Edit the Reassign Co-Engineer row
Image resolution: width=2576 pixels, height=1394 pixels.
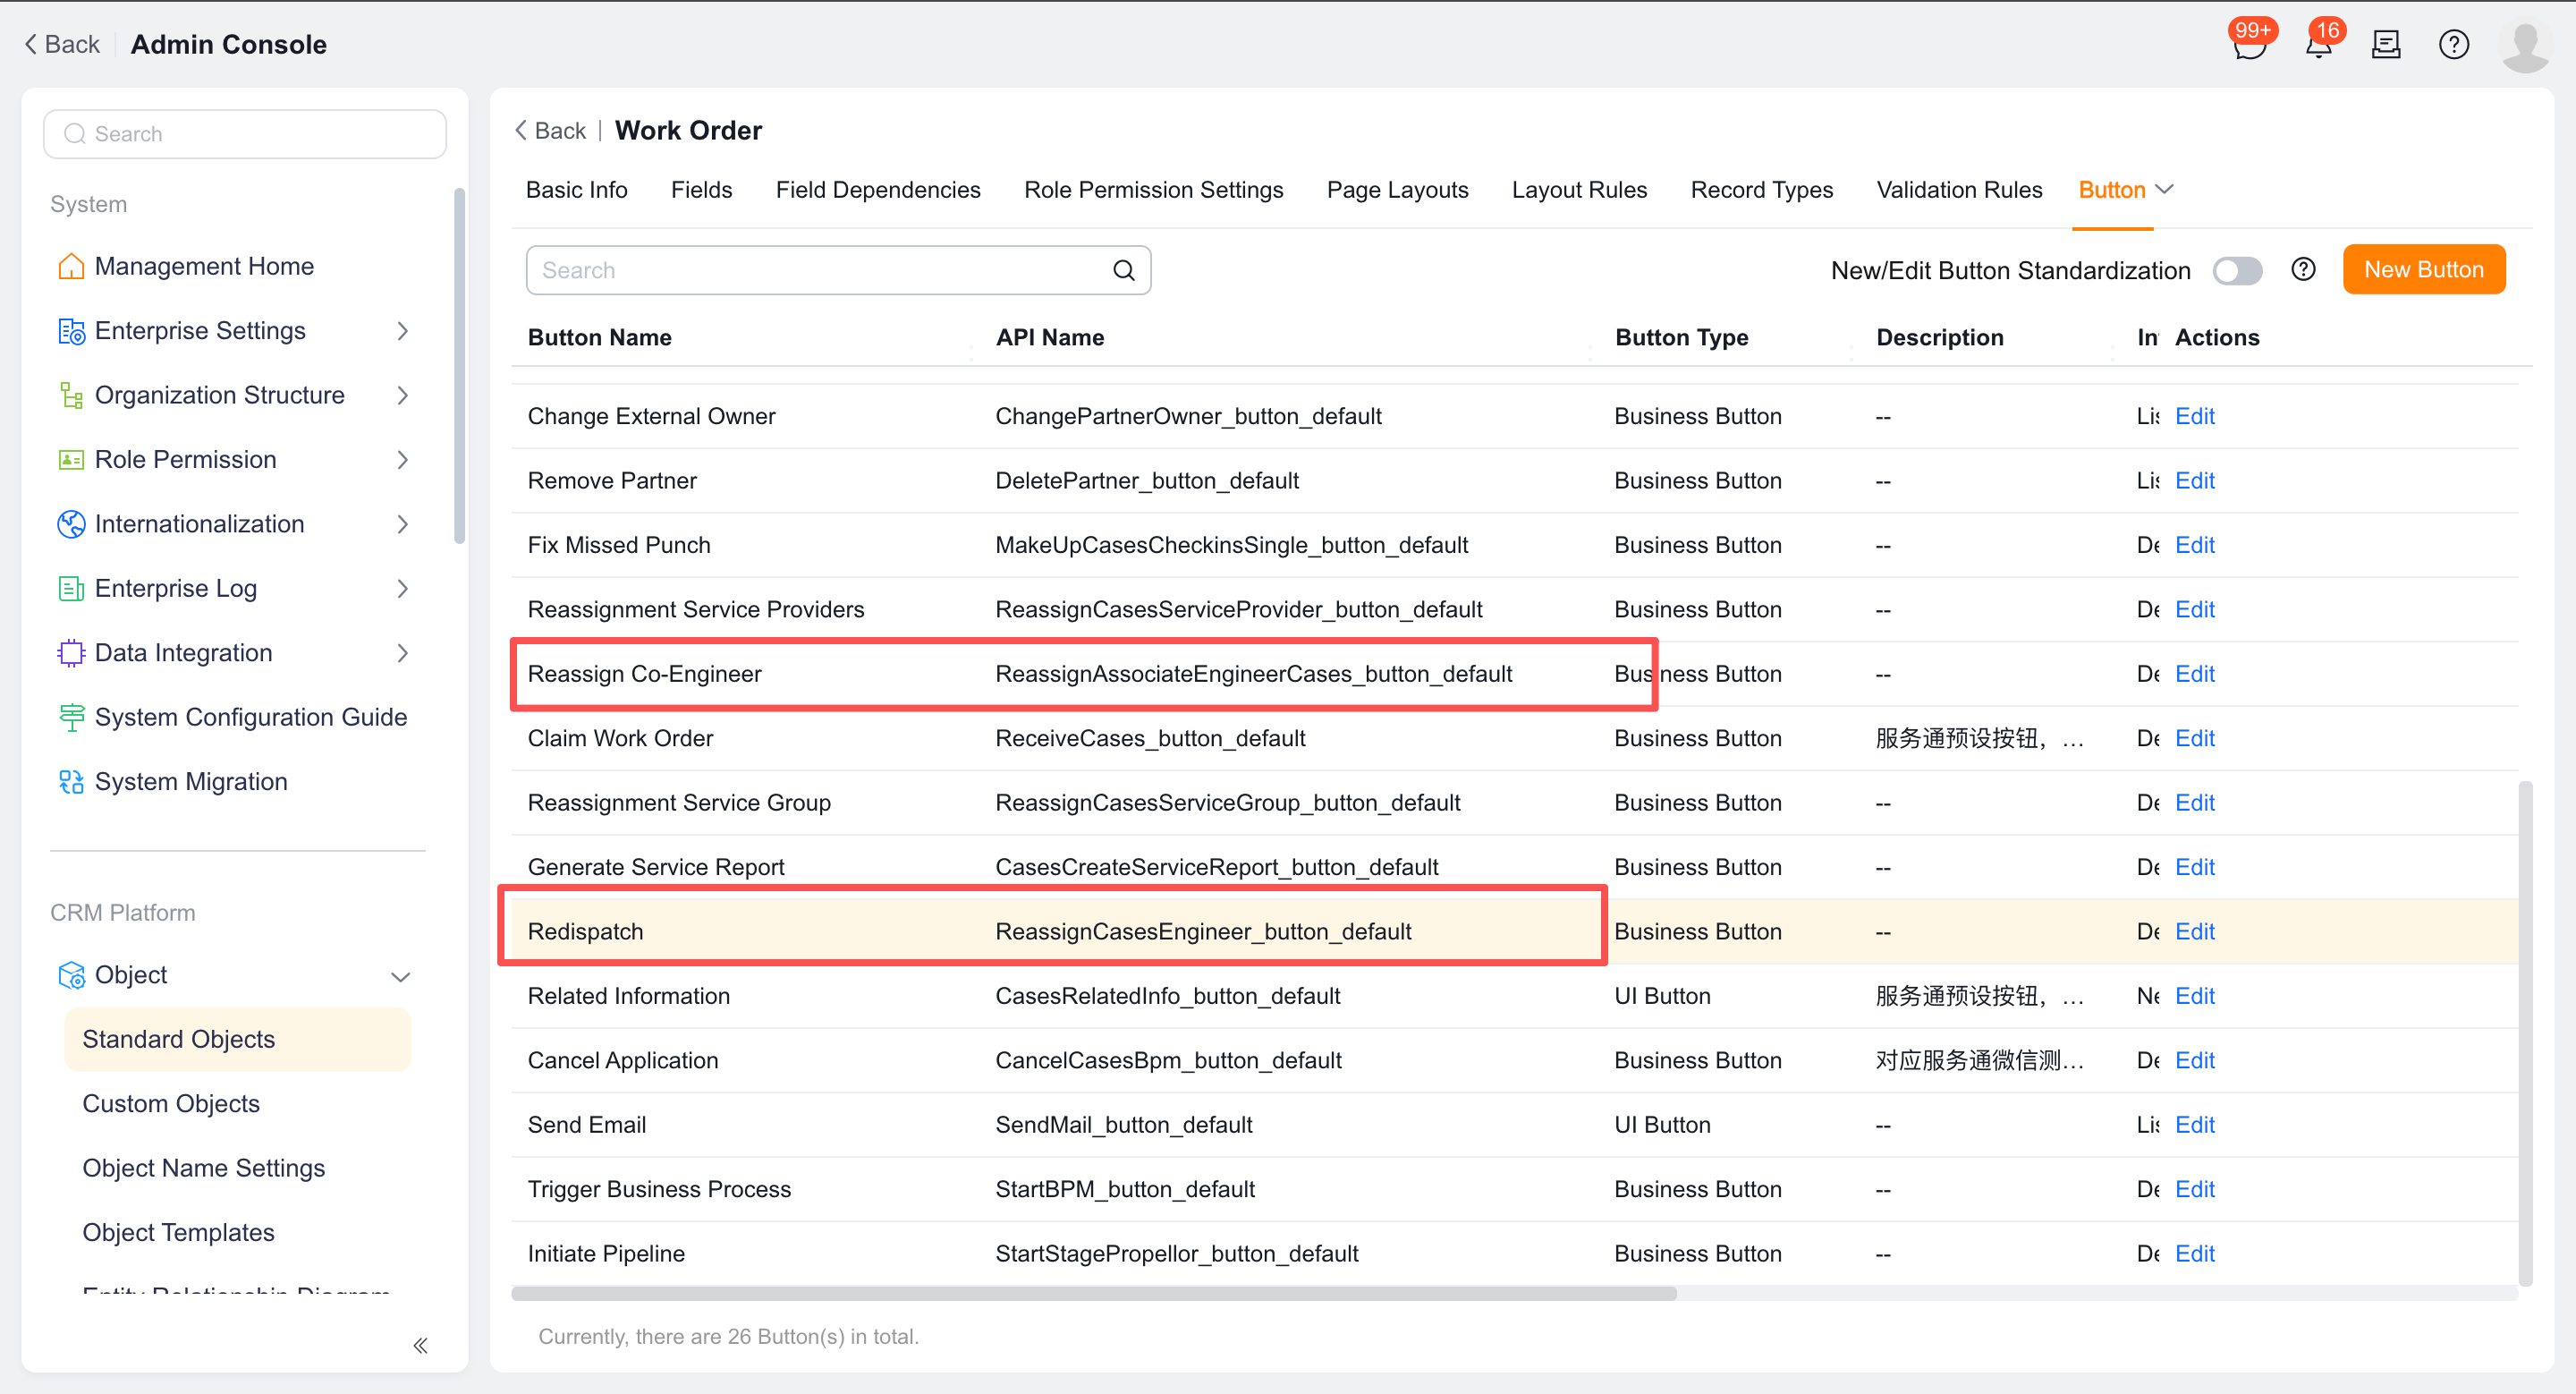tap(2194, 674)
